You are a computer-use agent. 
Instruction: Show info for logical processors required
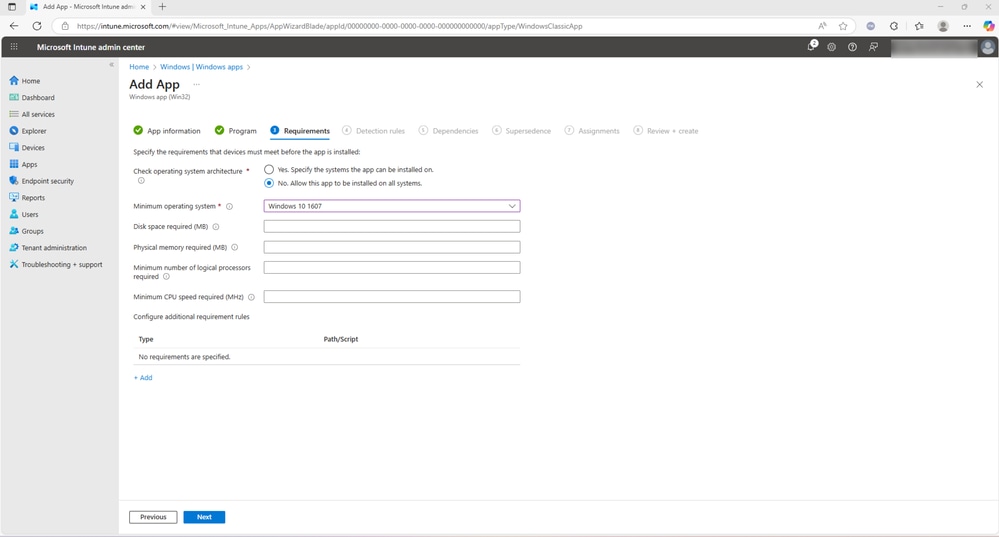click(x=166, y=277)
